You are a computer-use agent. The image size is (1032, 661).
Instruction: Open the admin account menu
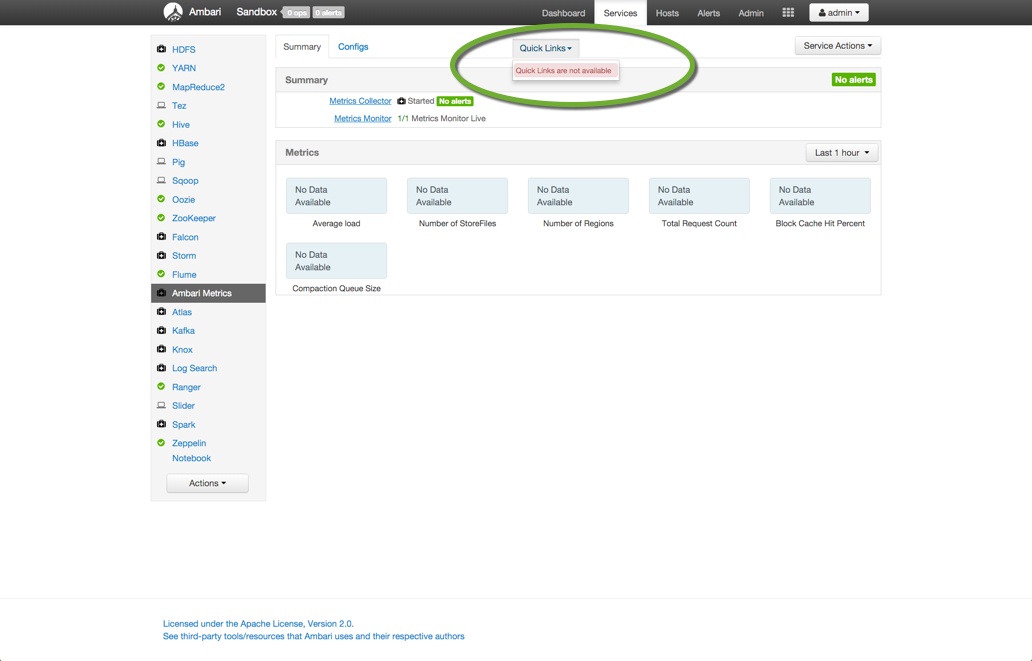tap(838, 12)
